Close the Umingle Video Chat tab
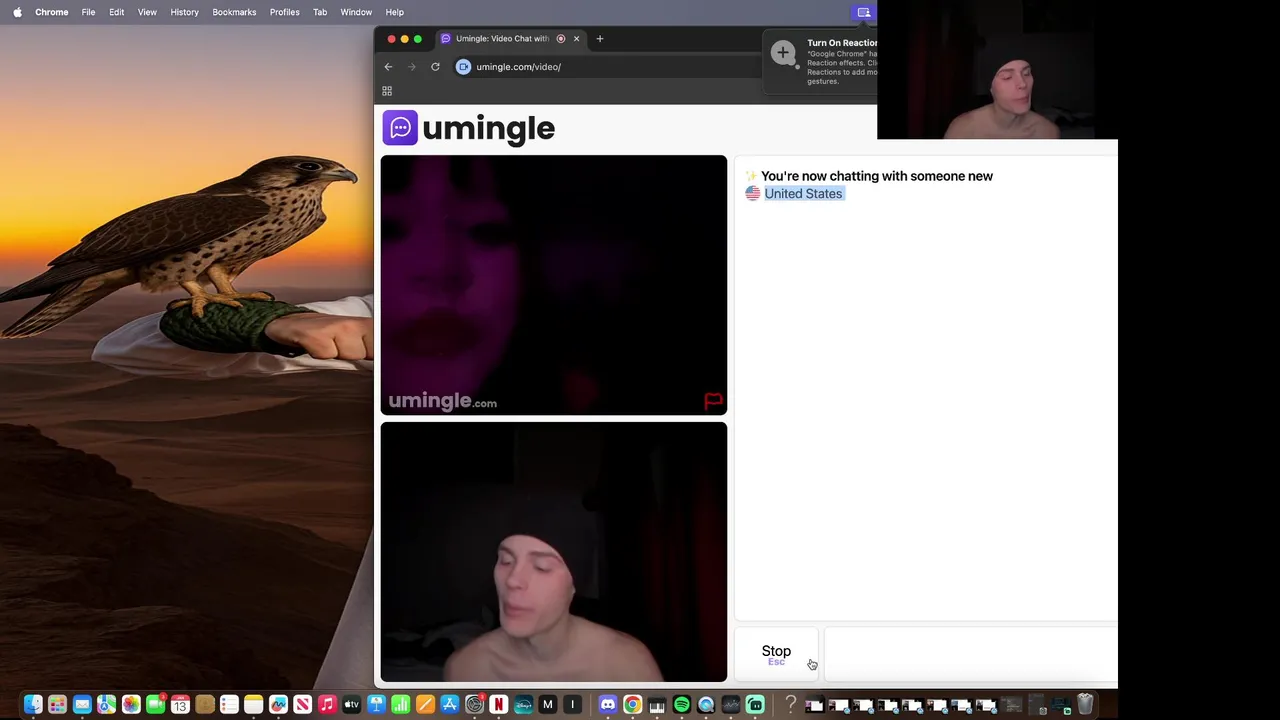The image size is (1280, 720). pyautogui.click(x=576, y=39)
